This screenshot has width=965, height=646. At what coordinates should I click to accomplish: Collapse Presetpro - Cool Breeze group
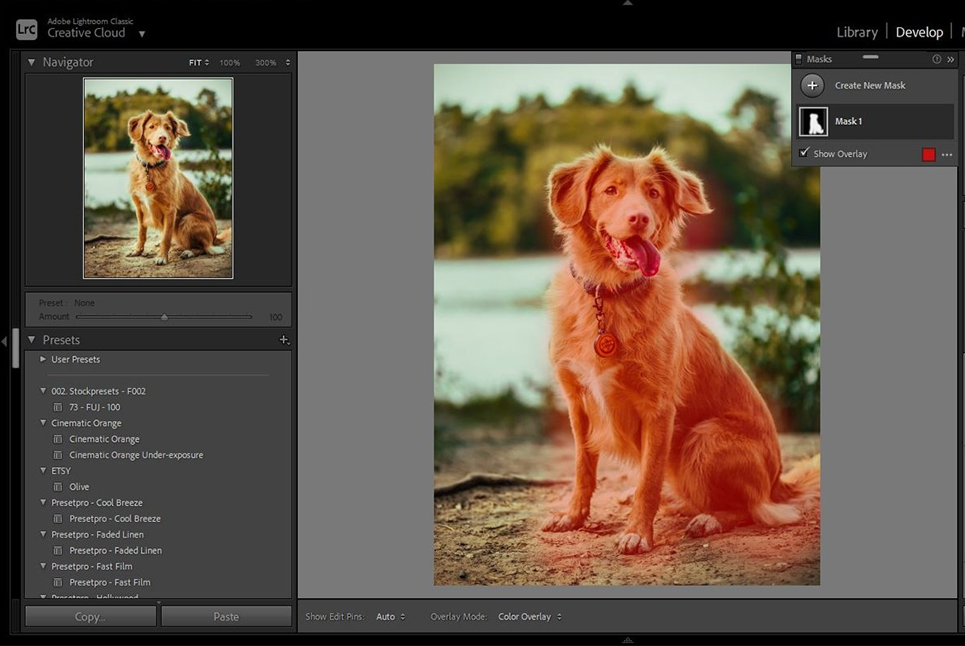click(x=42, y=503)
